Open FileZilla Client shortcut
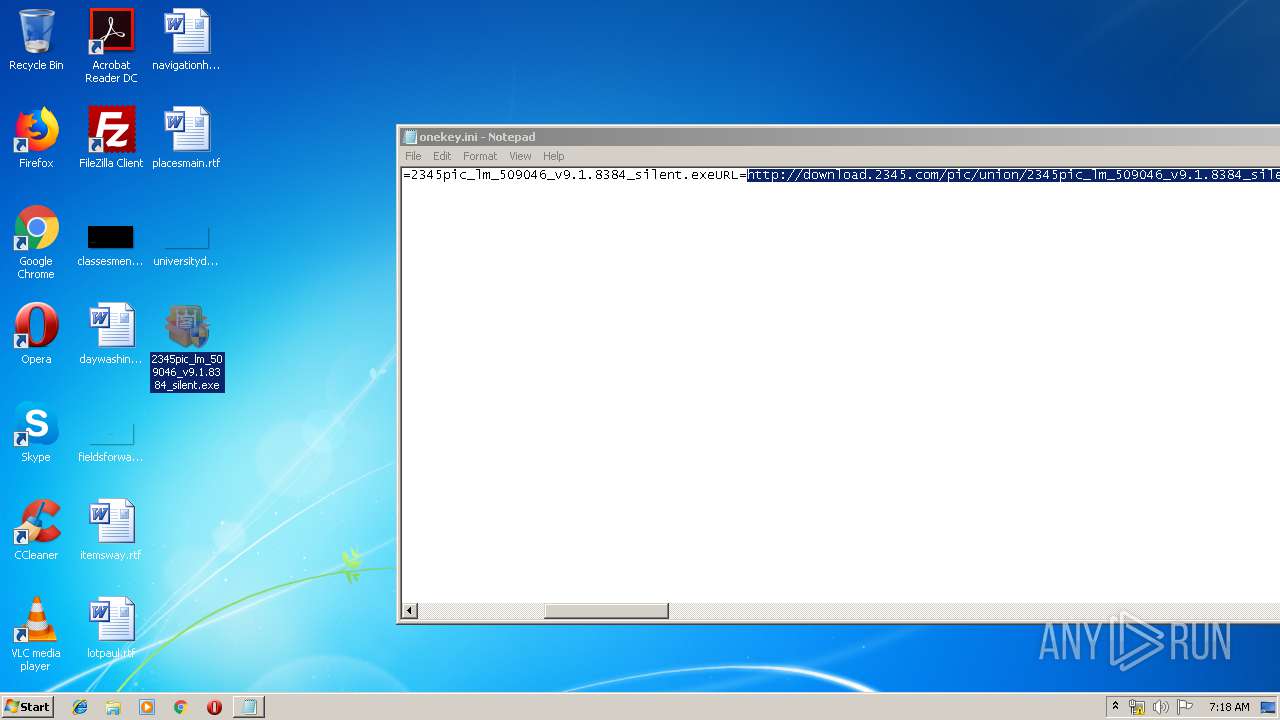 pos(111,138)
